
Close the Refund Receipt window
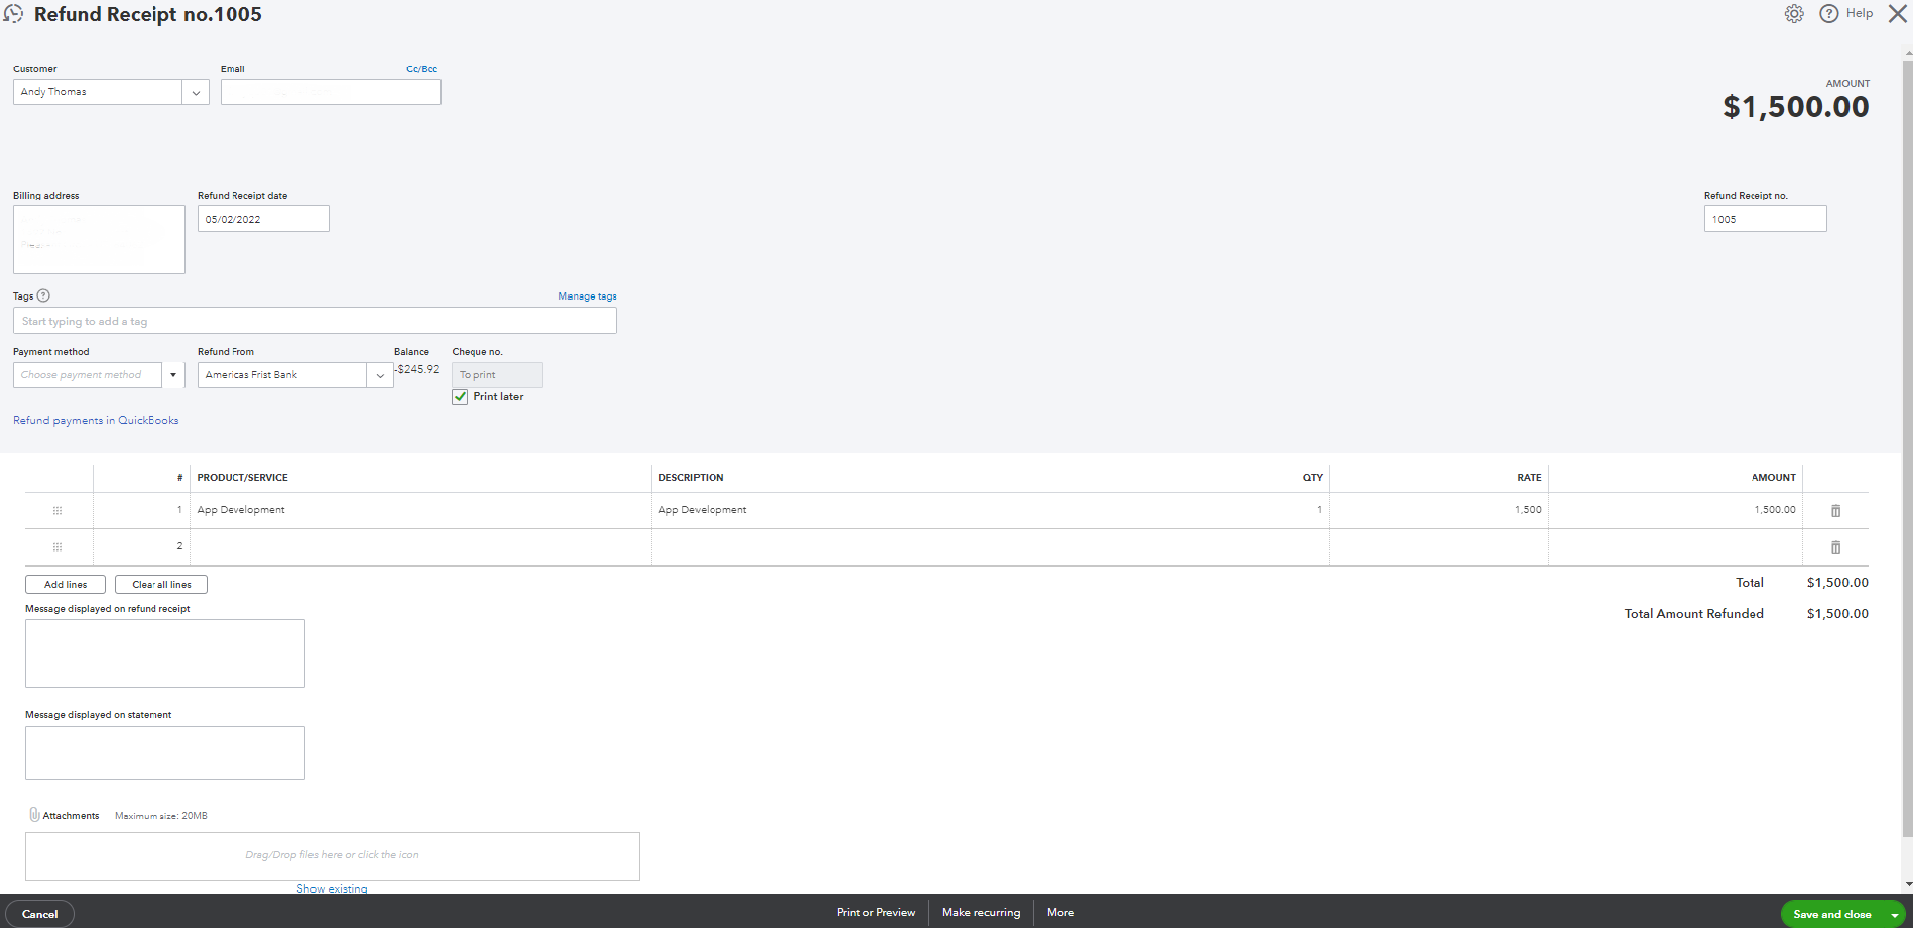point(1897,14)
